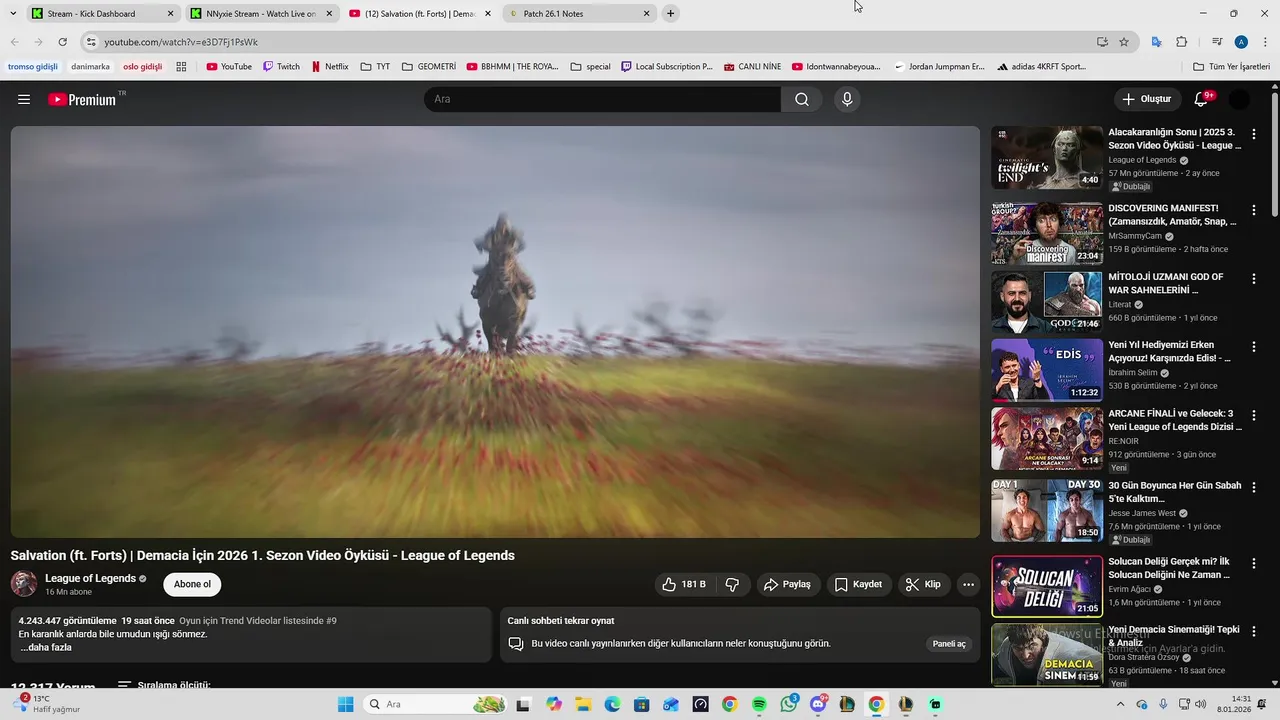The image size is (1280, 720).
Task: Open the 'GEOMETRİ' bookmark folder
Action: pos(428,67)
